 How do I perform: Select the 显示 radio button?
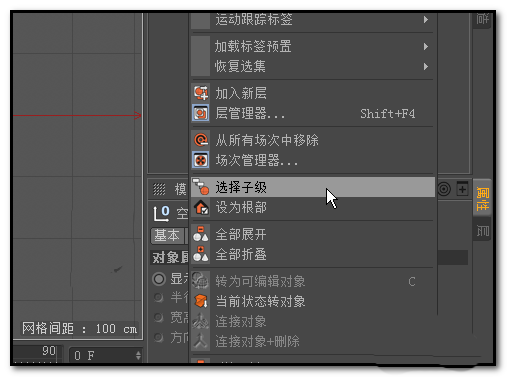(159, 279)
